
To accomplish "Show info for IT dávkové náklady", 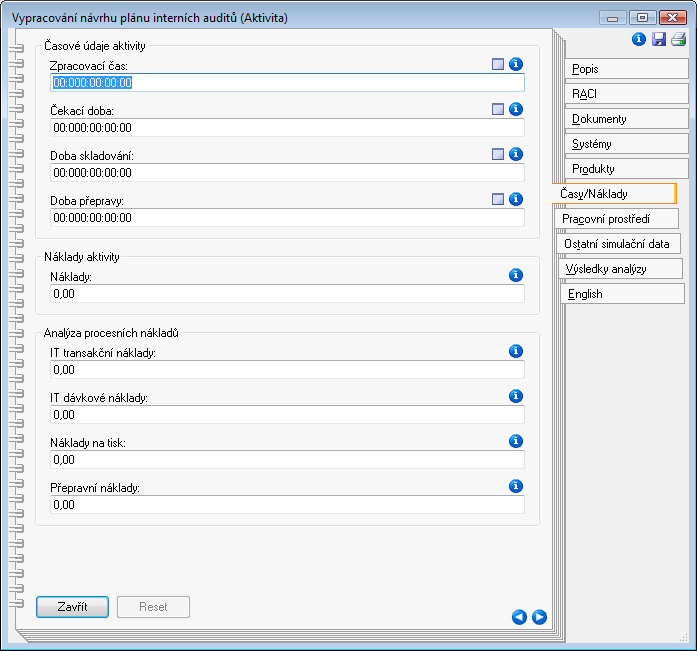I will click(516, 396).
